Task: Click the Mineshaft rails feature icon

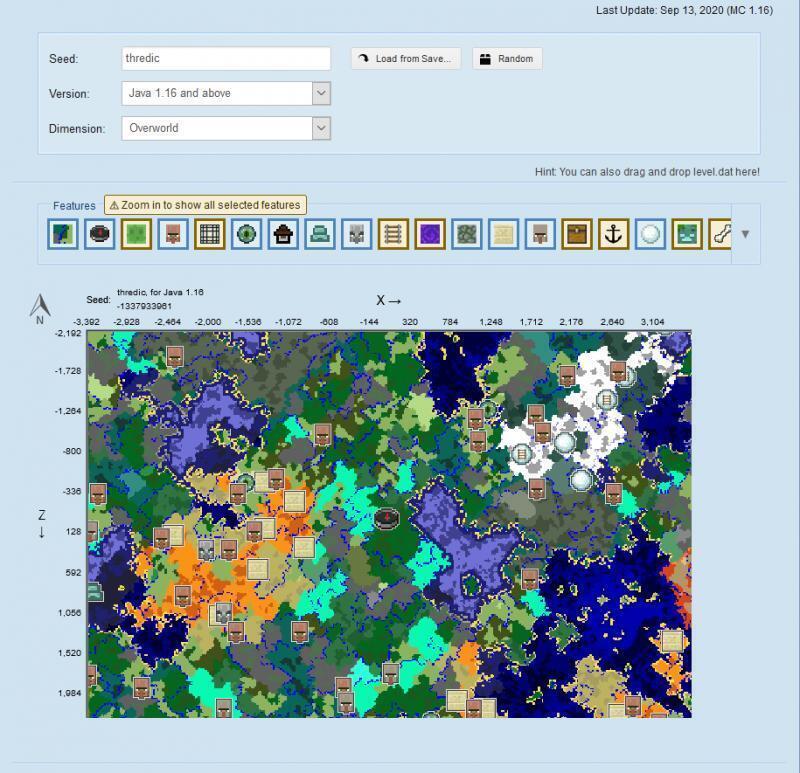Action: (x=393, y=234)
